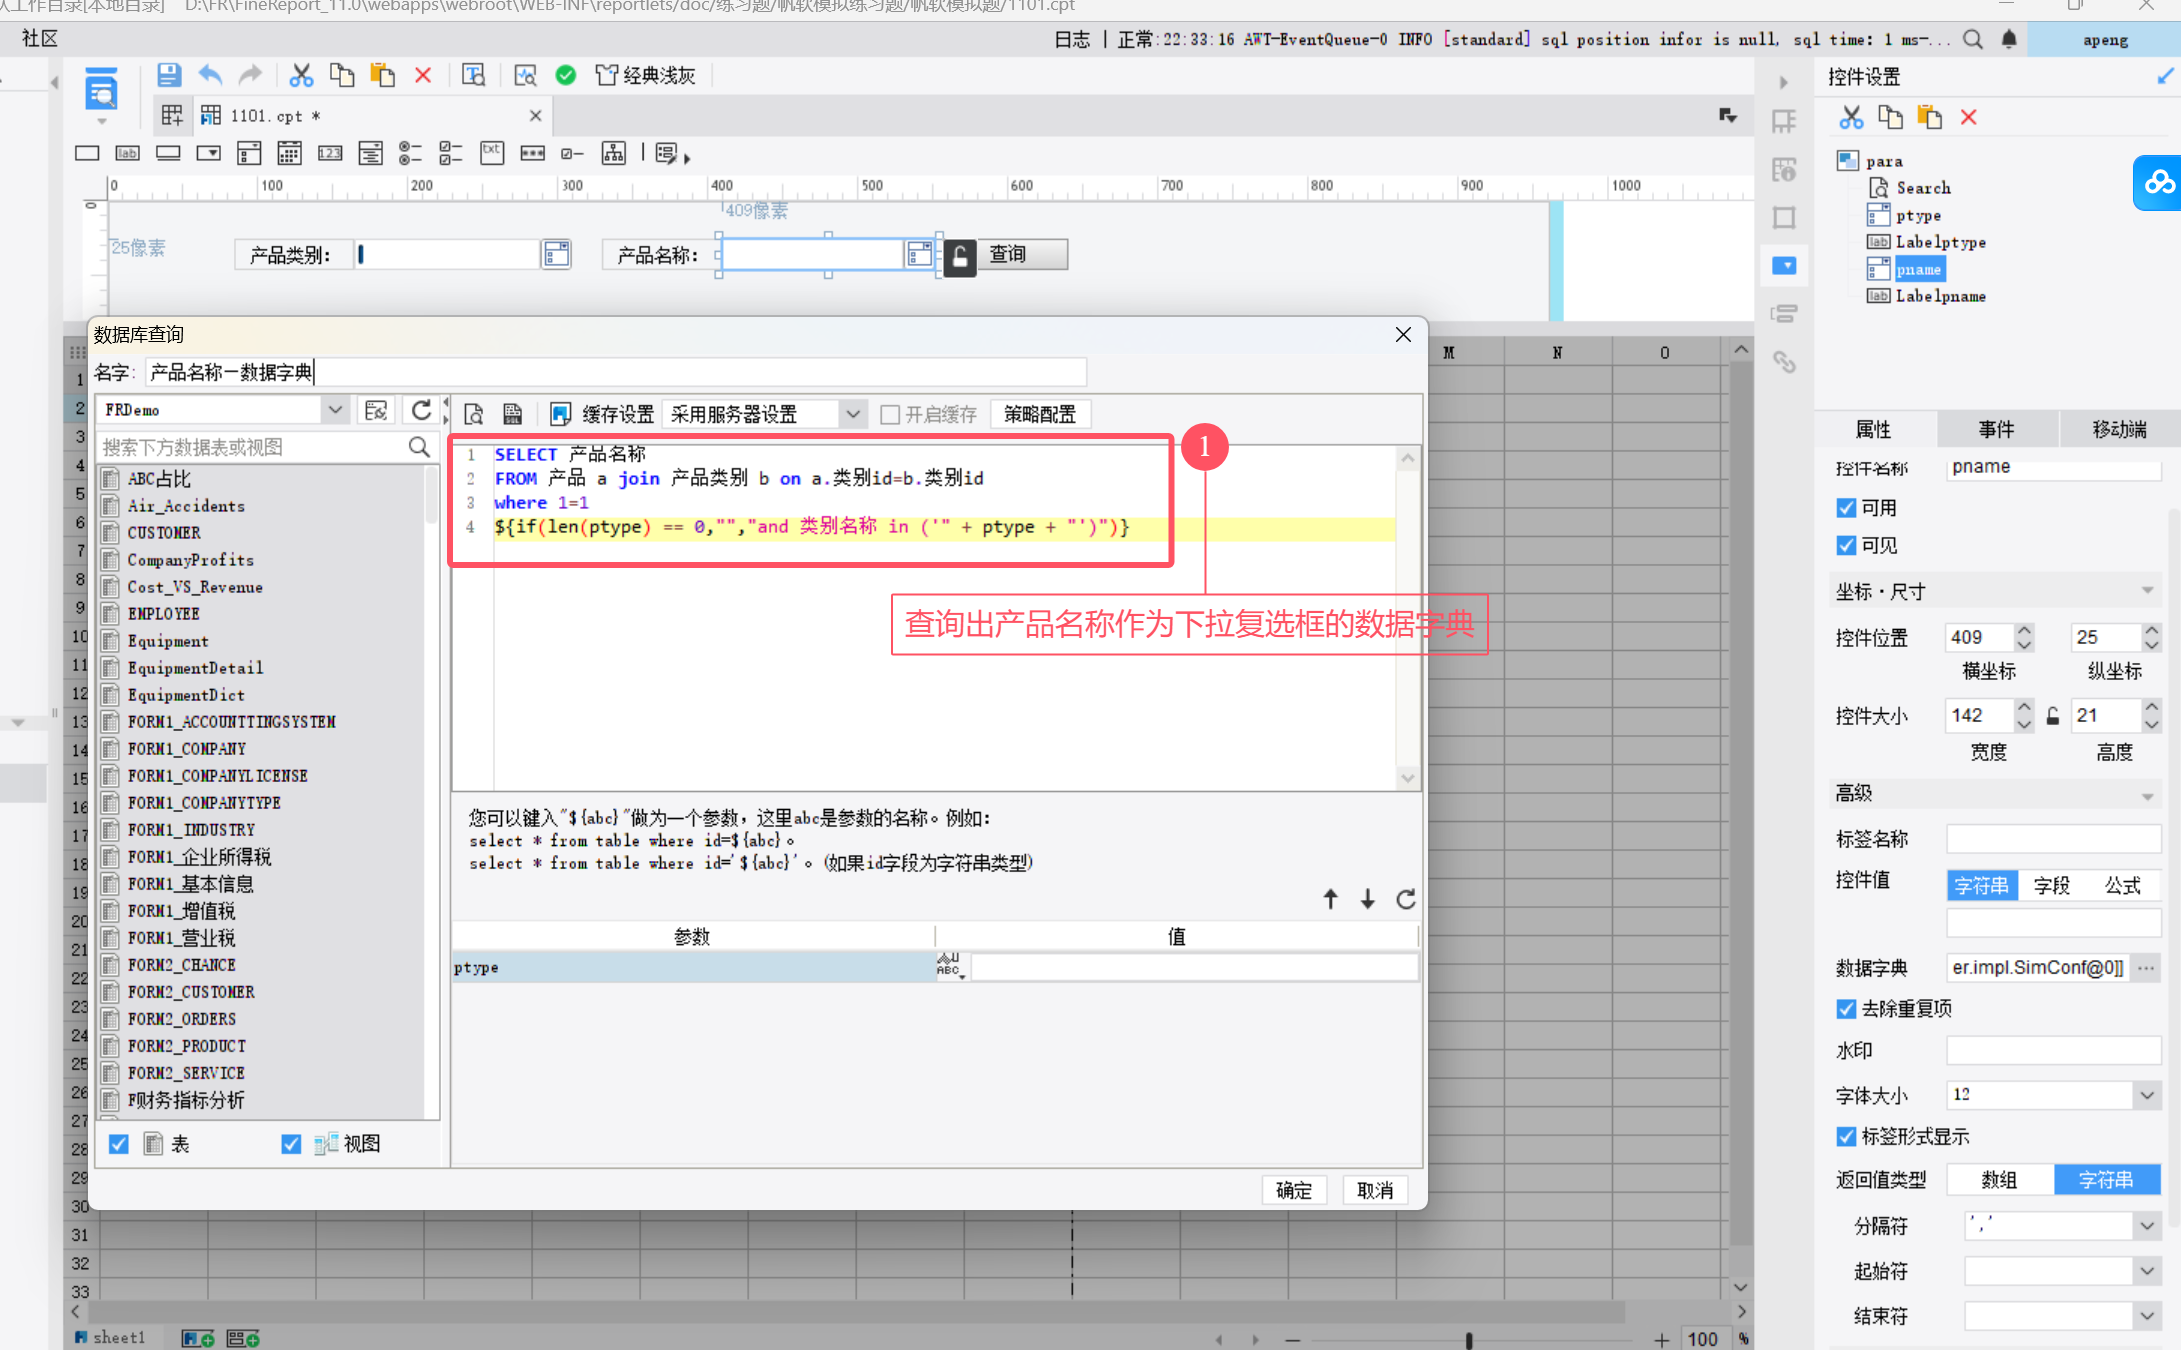Click the red delete X in the widget settings panel

coord(1968,118)
